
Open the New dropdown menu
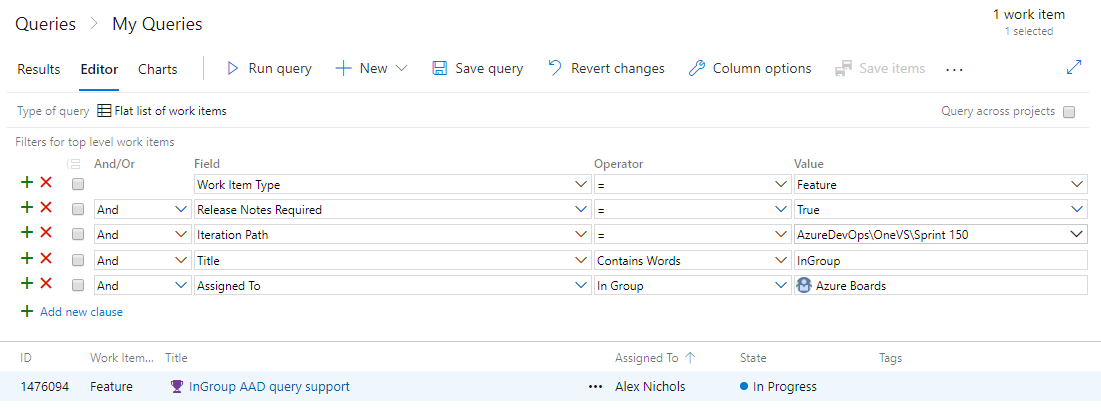[x=372, y=69]
